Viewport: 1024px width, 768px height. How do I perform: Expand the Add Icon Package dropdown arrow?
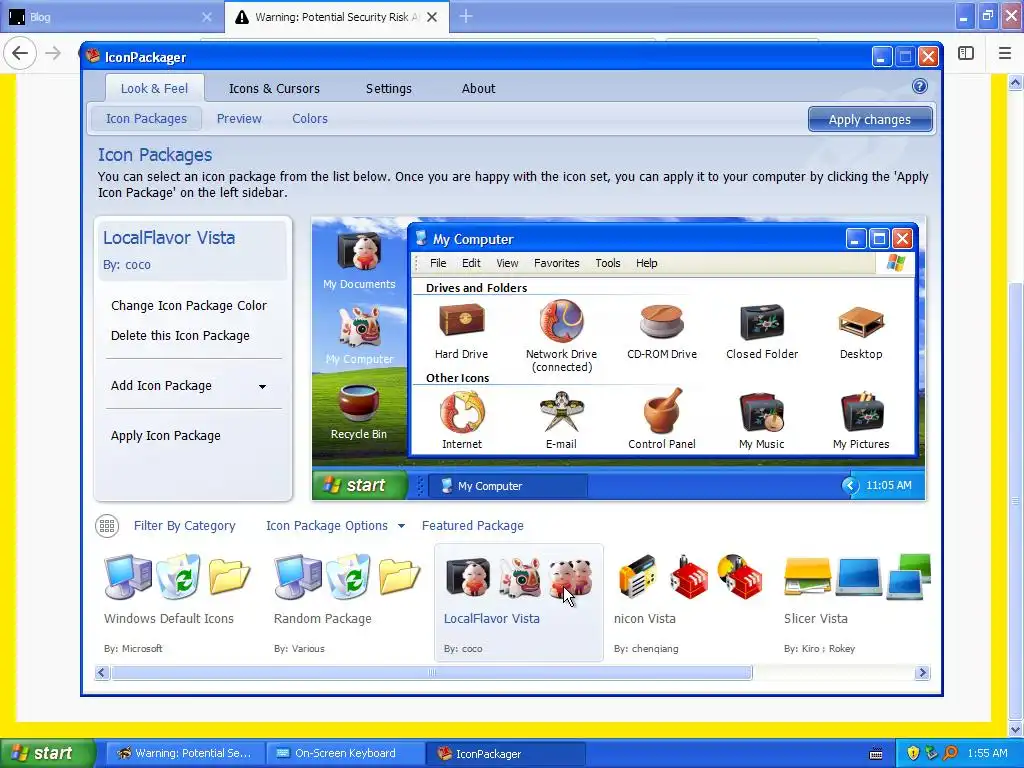(x=262, y=387)
